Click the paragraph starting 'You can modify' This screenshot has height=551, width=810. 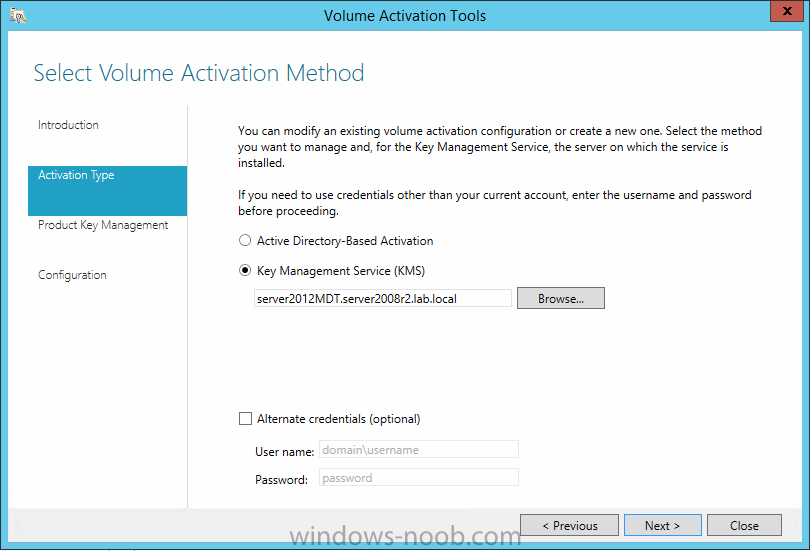tap(500, 147)
